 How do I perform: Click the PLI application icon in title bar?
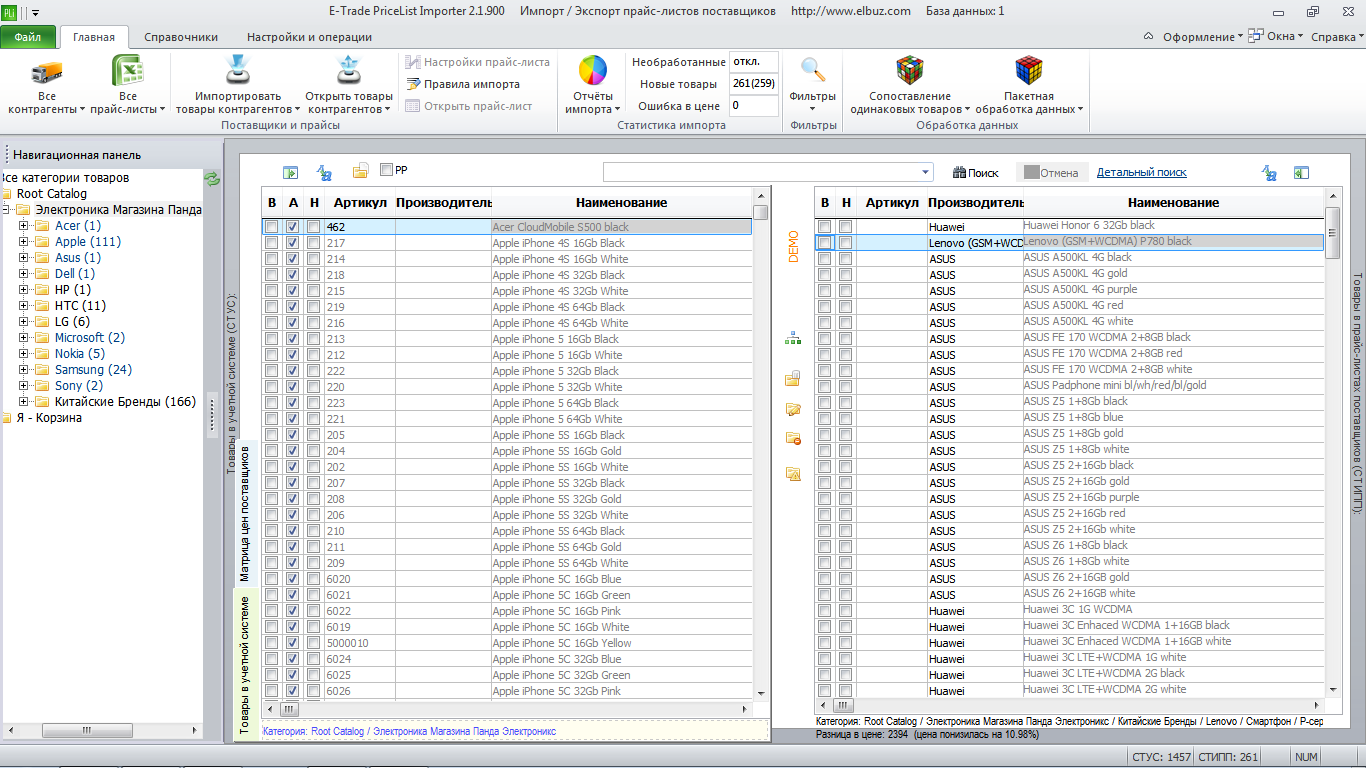9,11
